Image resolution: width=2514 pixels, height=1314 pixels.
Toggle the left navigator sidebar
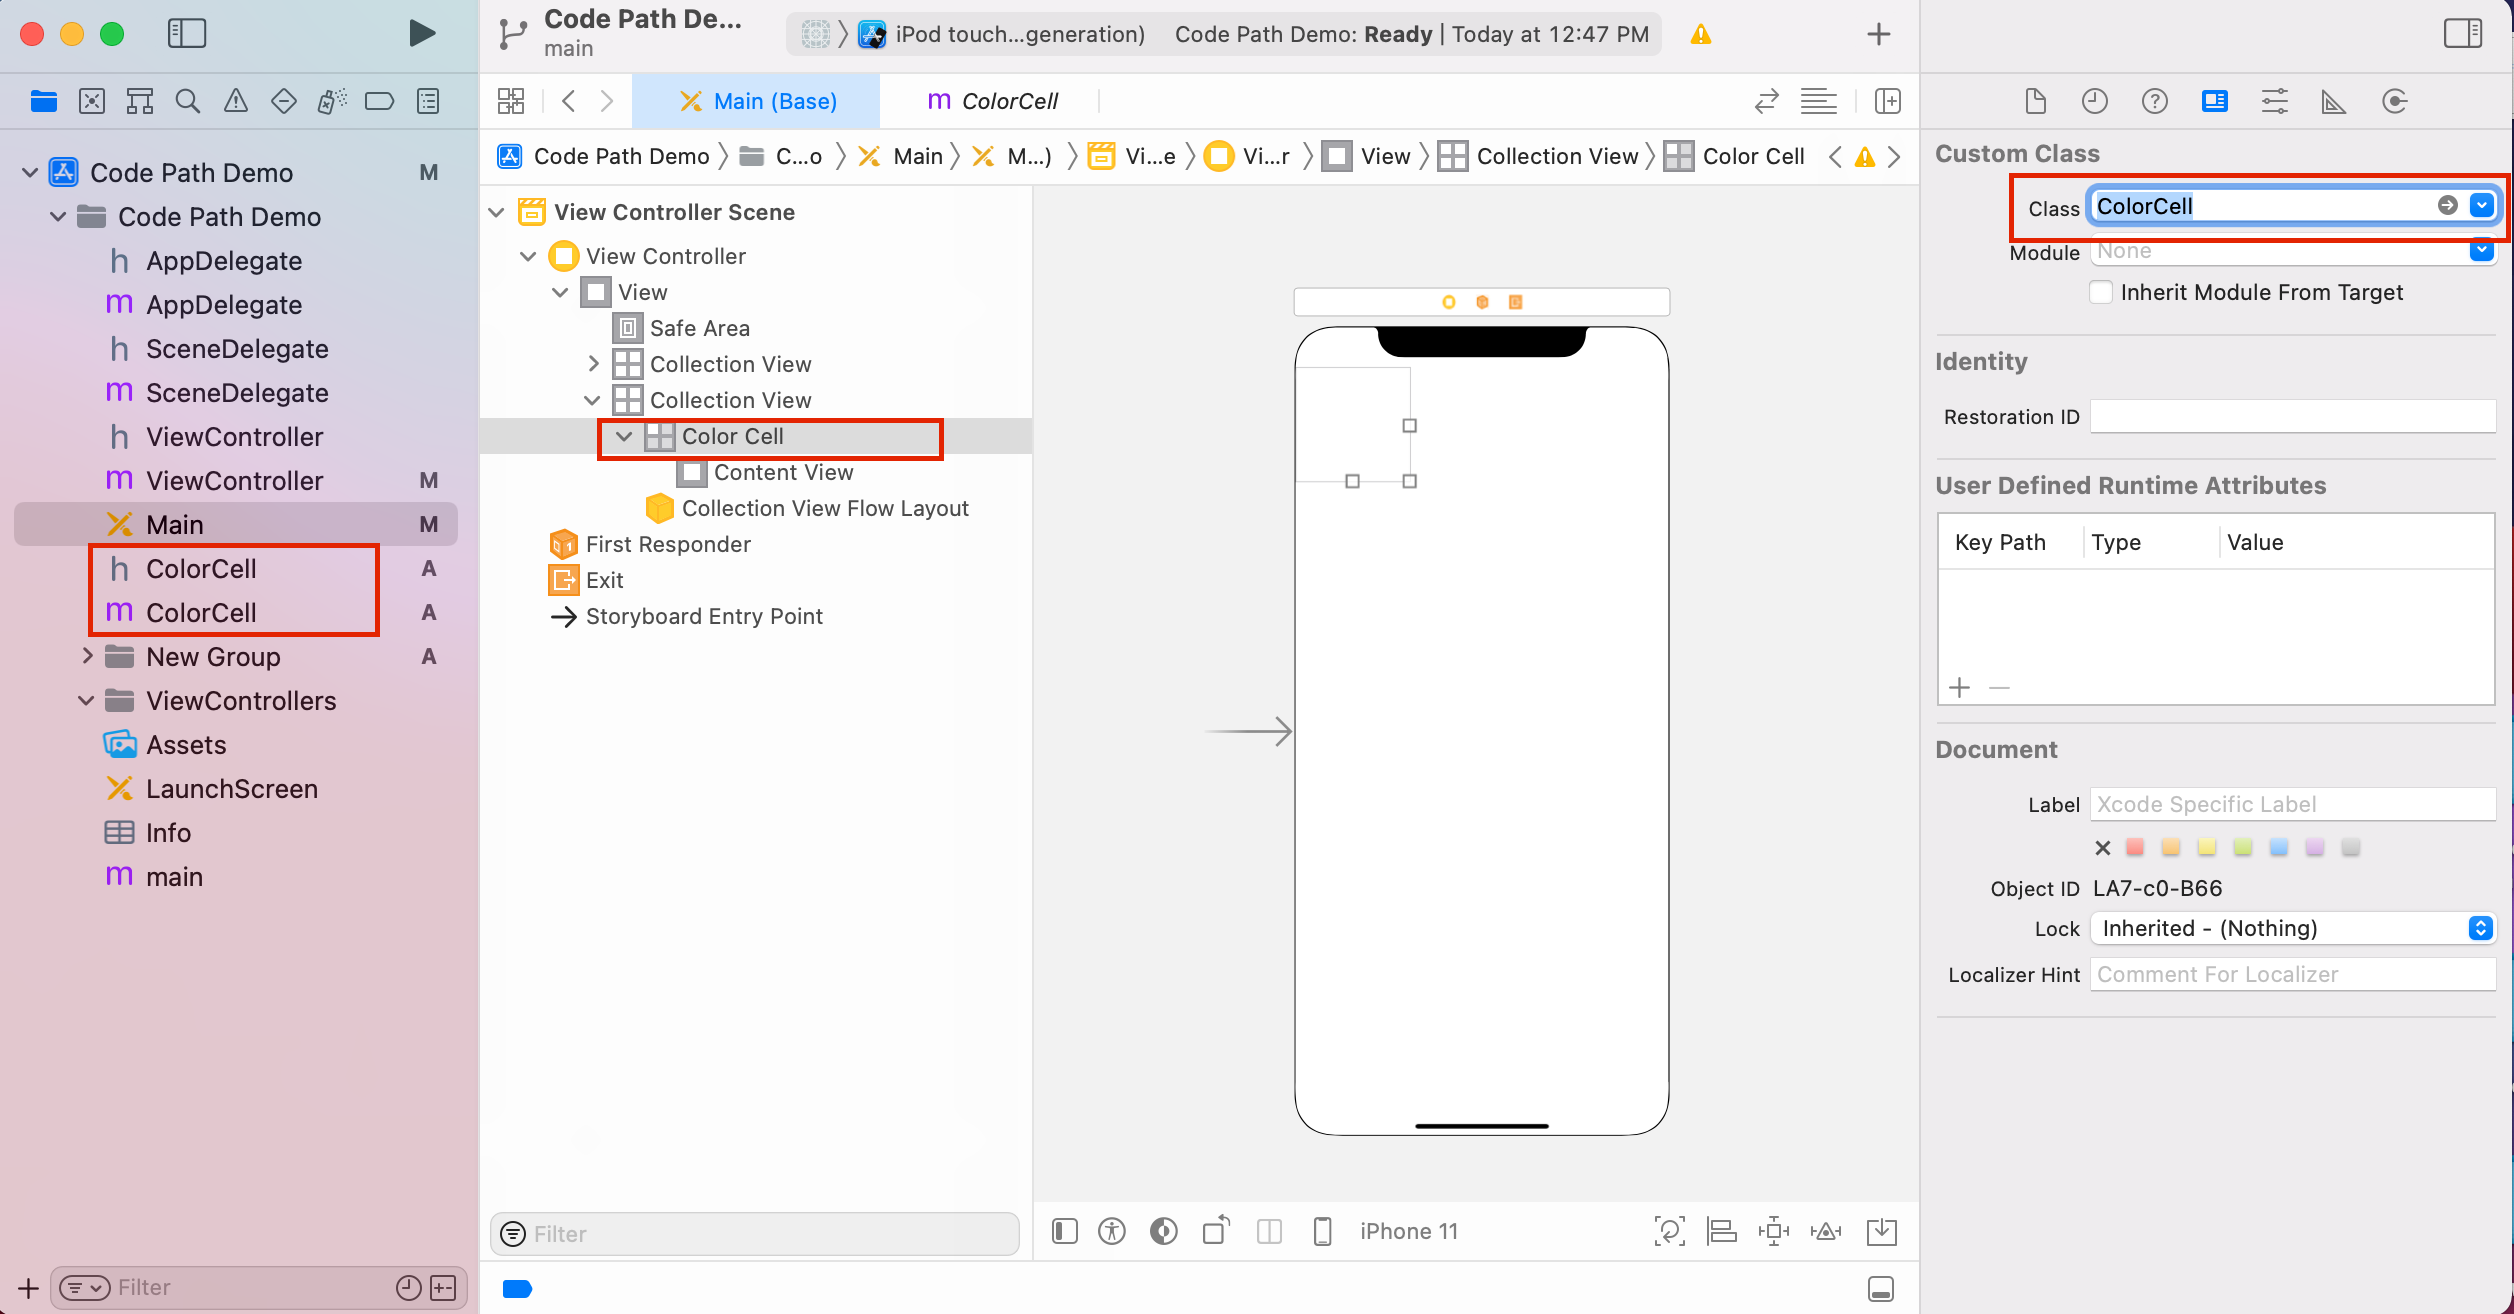pyautogui.click(x=187, y=33)
